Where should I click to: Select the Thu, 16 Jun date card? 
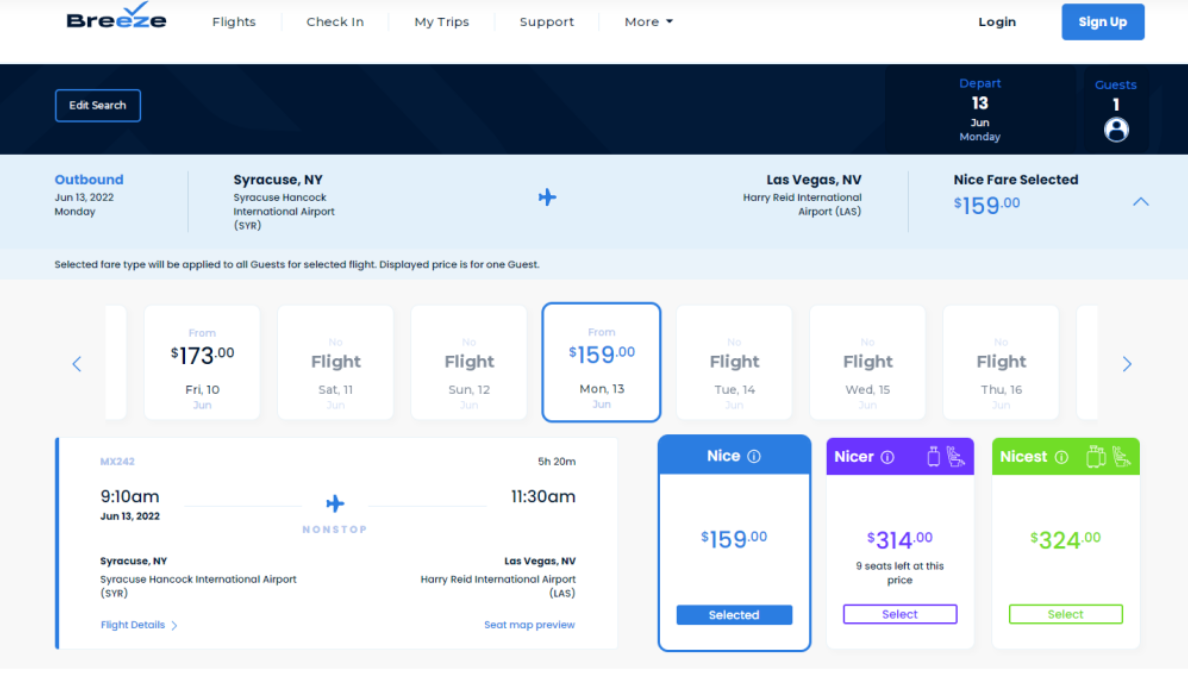pos(1001,362)
